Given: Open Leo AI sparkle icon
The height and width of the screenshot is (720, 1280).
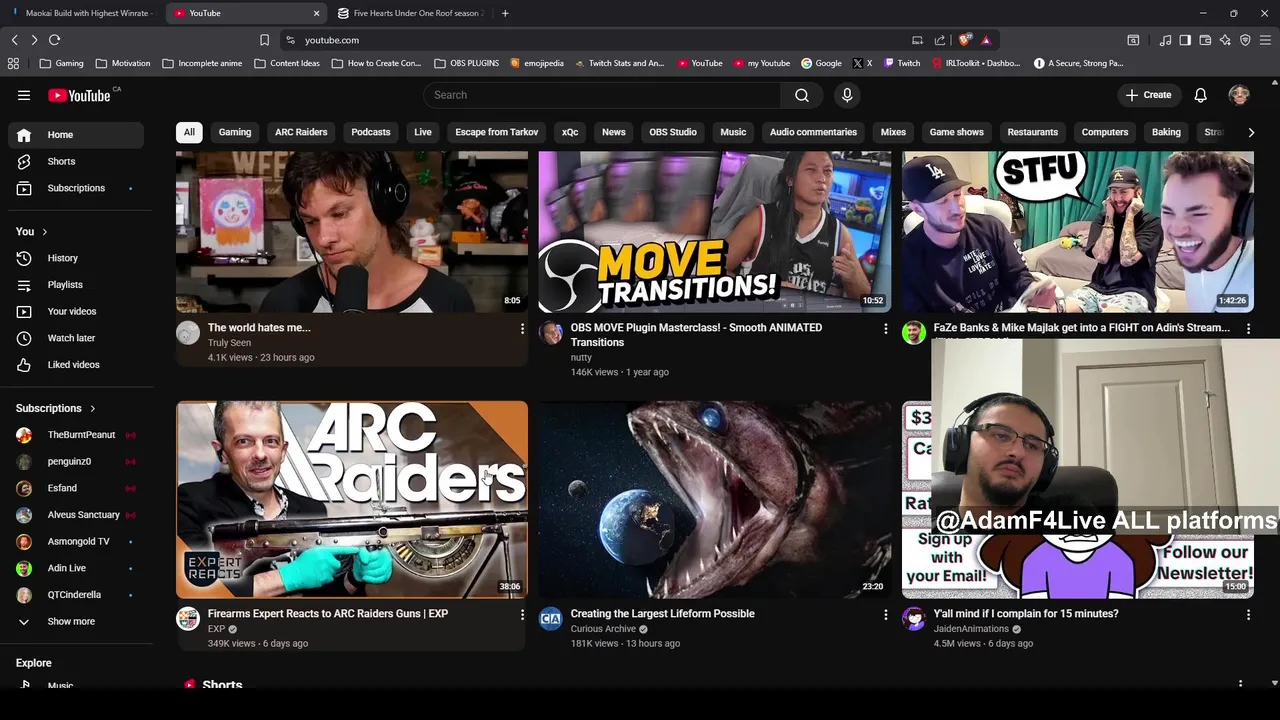Looking at the screenshot, I should coord(1225,40).
